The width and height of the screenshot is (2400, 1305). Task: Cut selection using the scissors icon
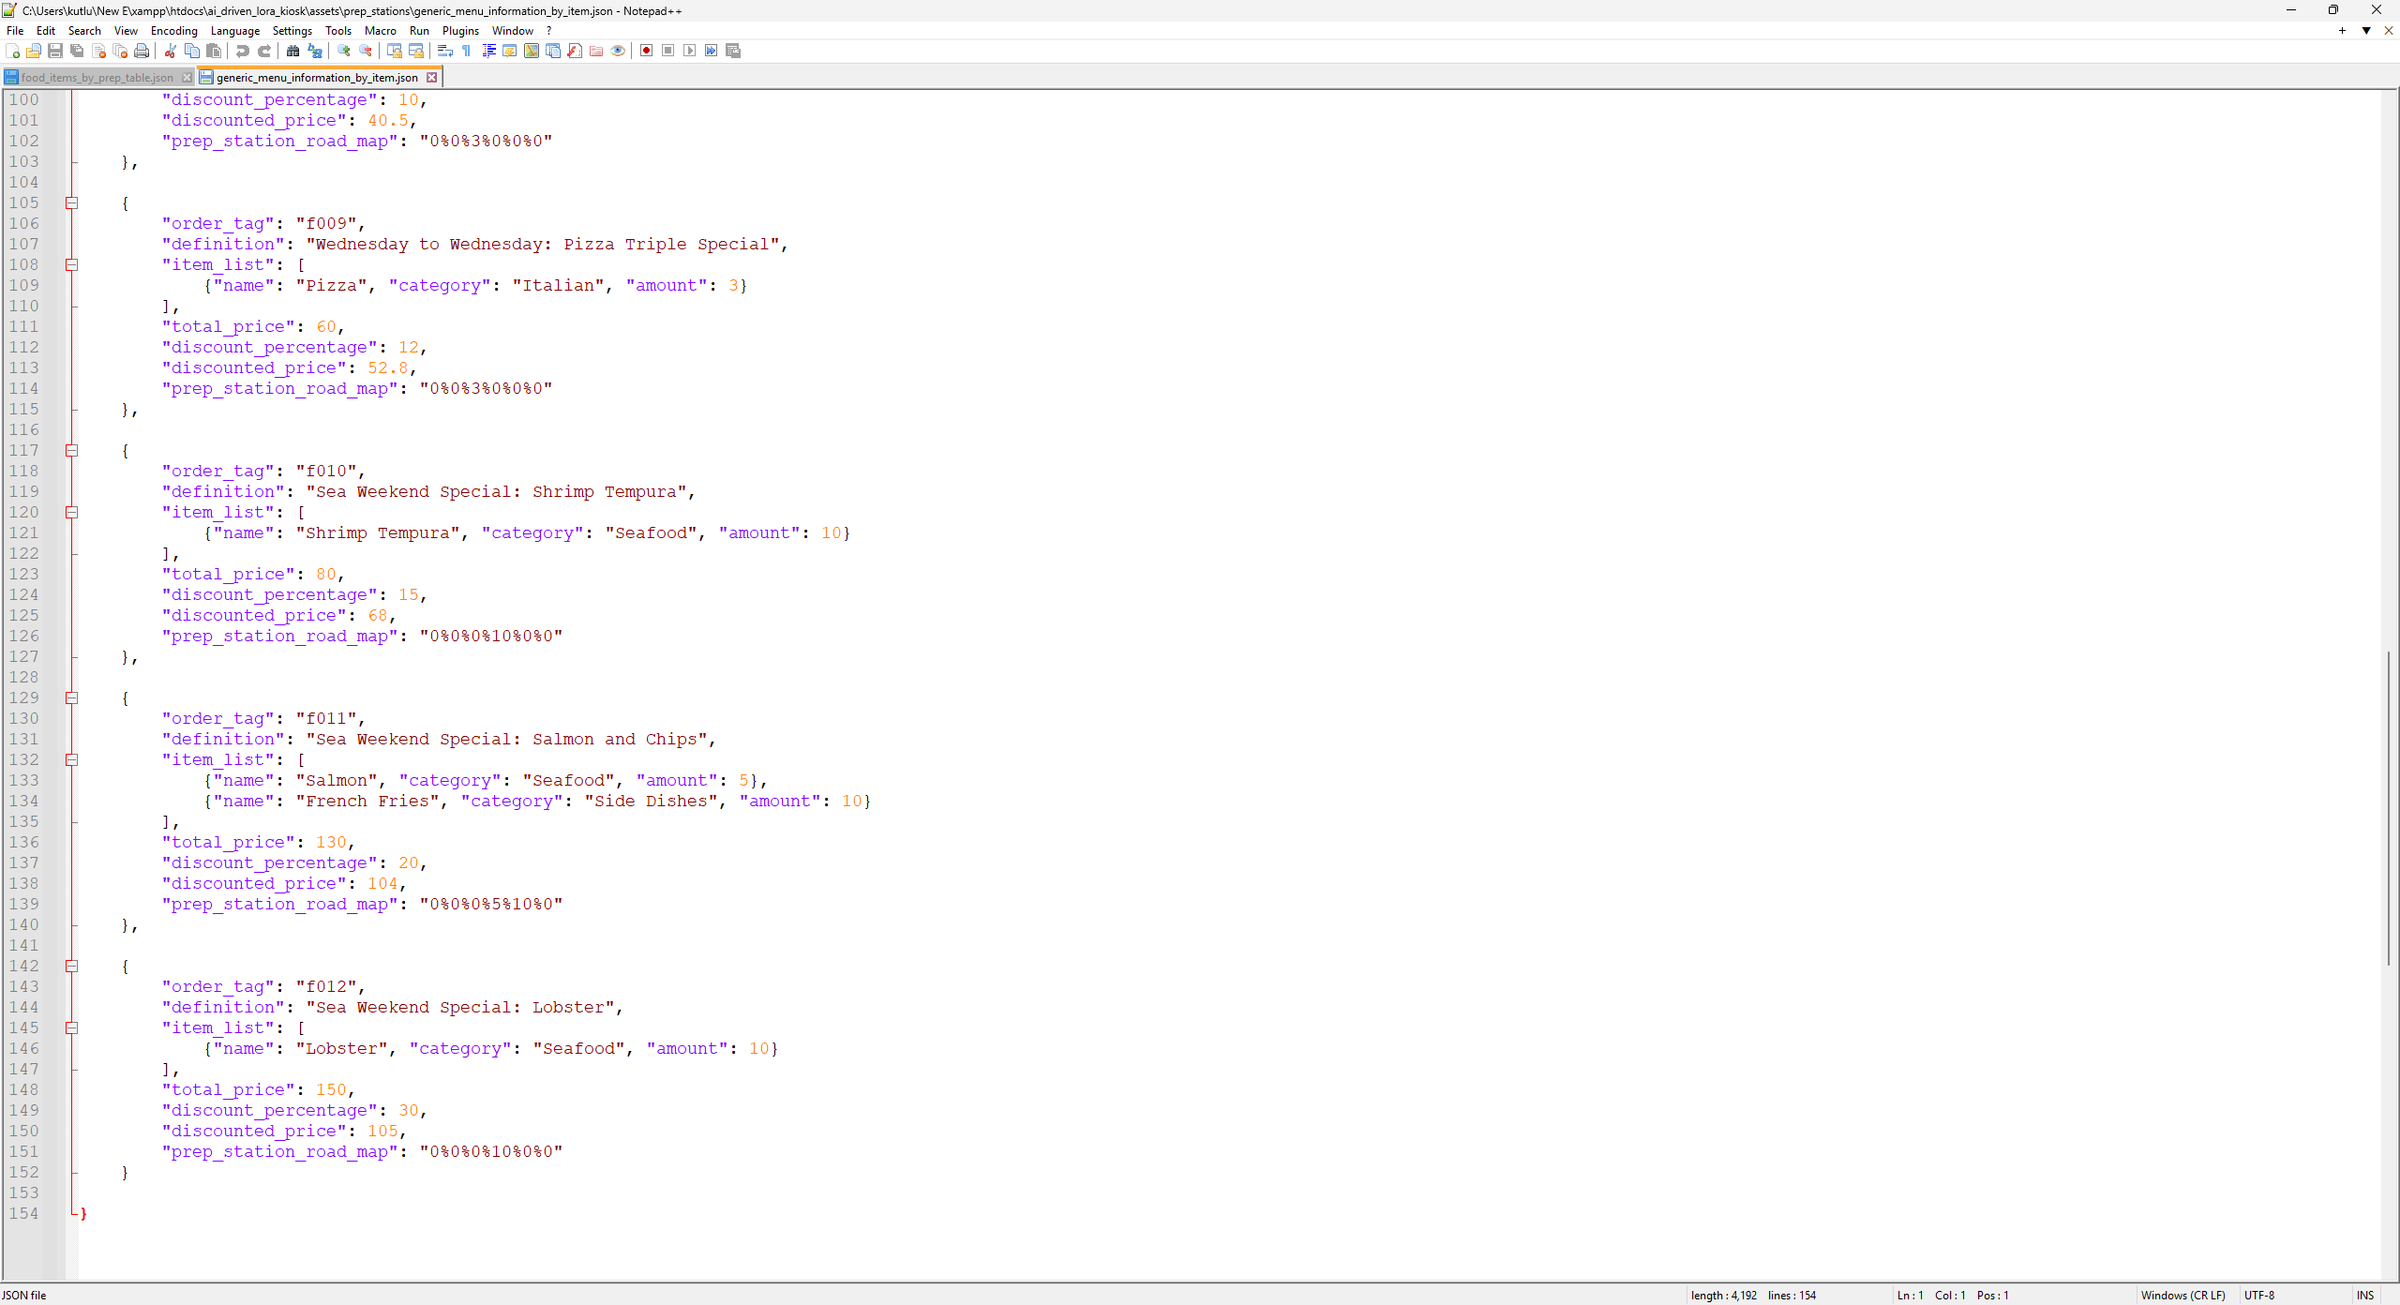170,51
